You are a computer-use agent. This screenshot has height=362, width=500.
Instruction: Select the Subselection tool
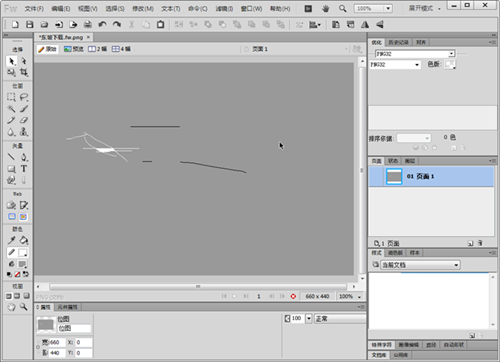click(24, 61)
